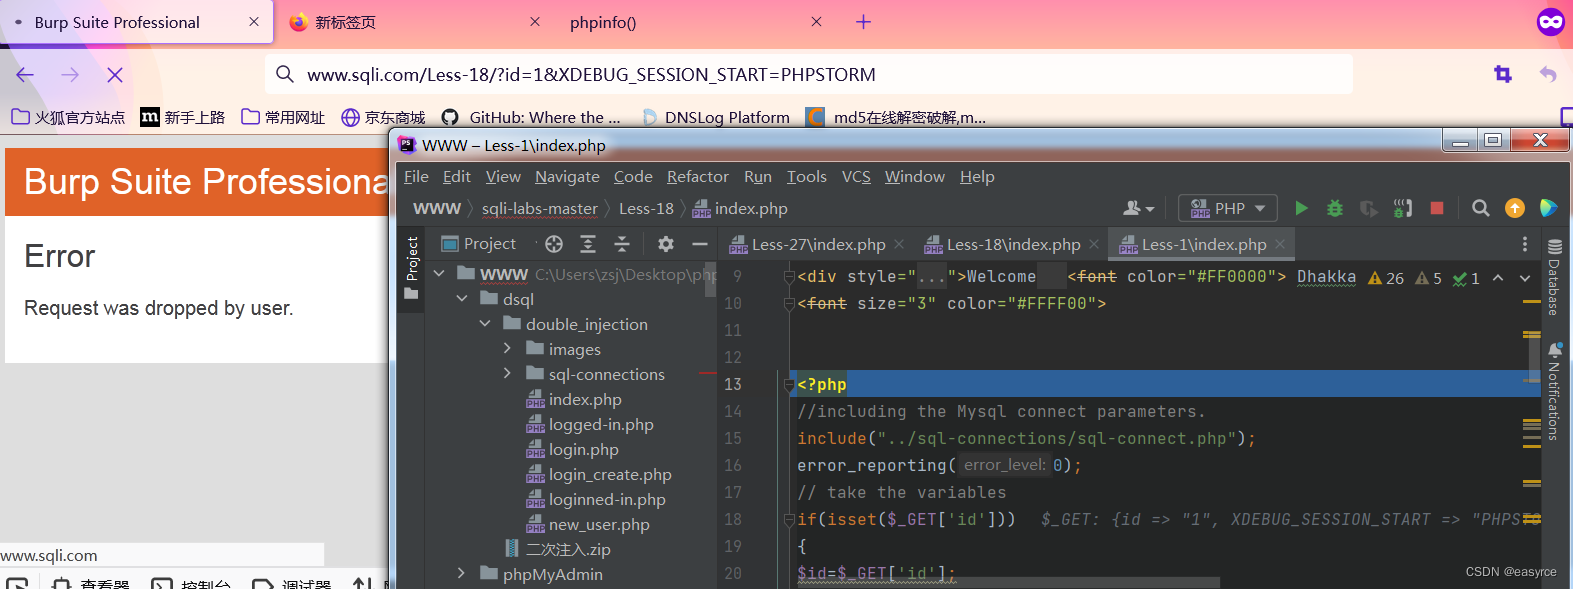Open the PHP run configuration dropdown

[1228, 208]
